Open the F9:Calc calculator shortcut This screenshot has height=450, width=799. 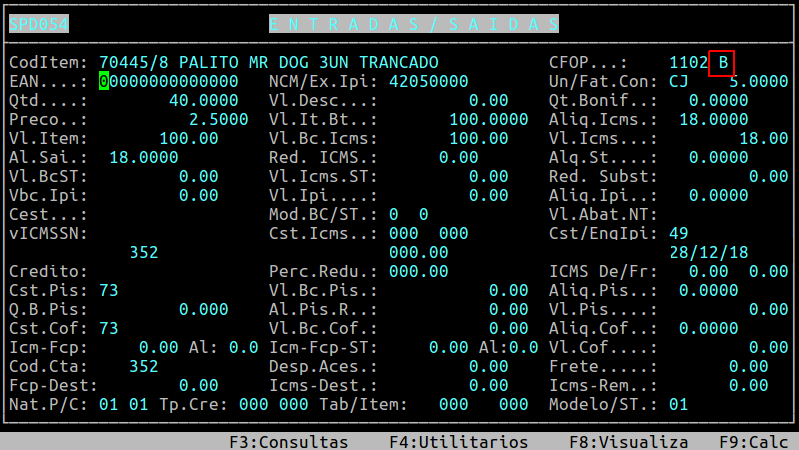point(753,441)
